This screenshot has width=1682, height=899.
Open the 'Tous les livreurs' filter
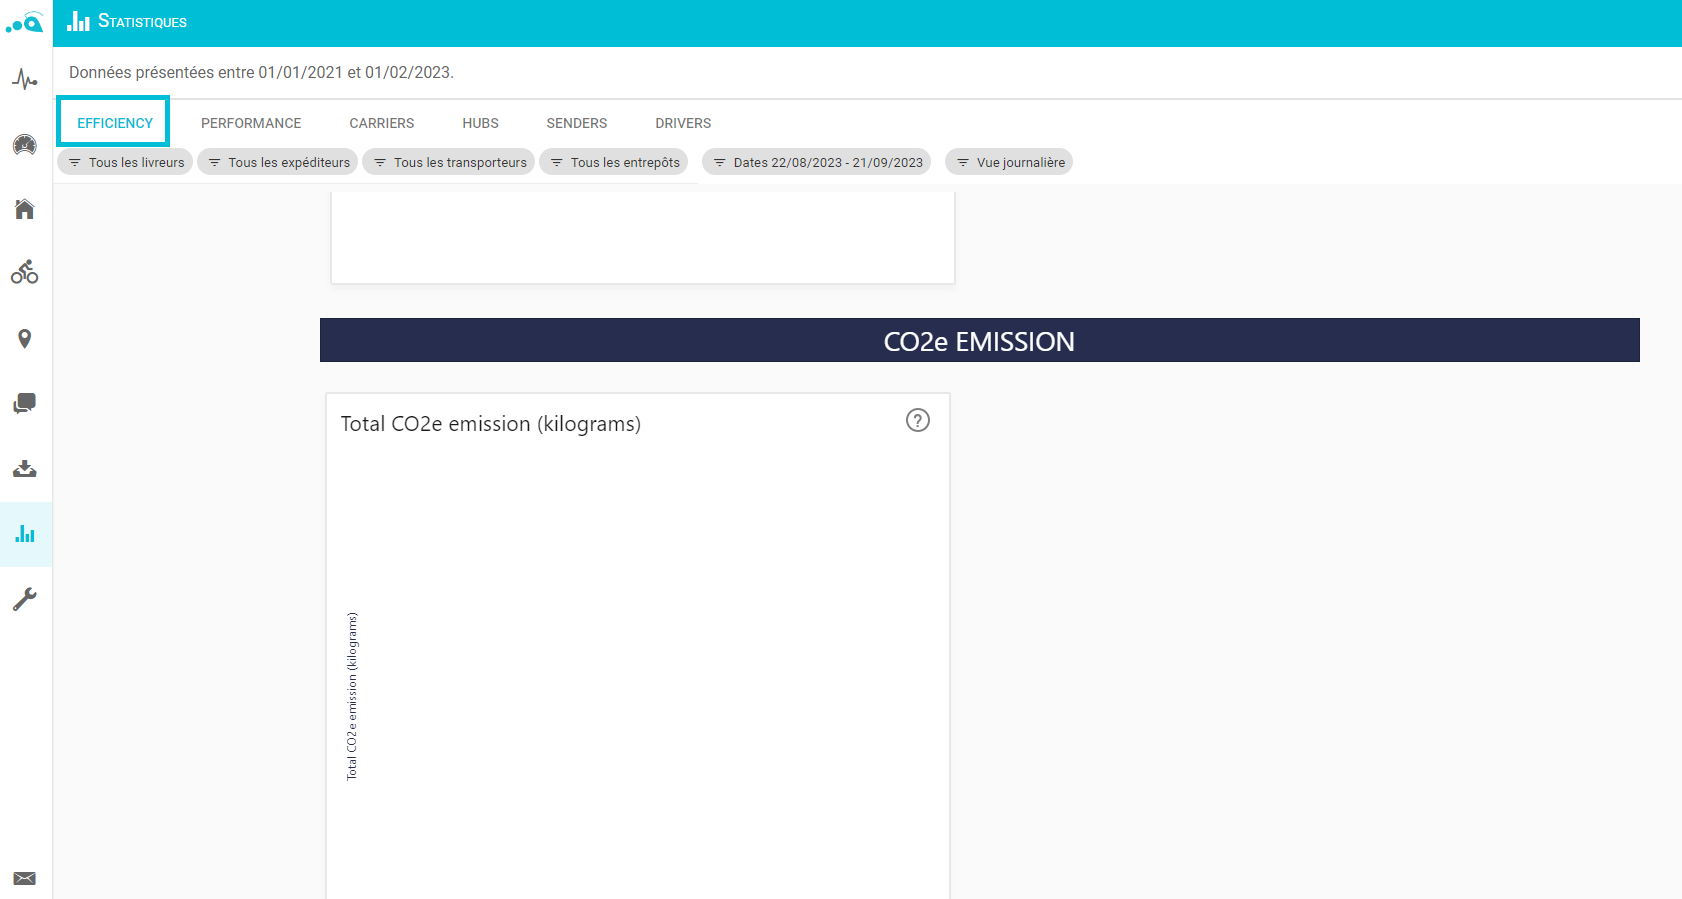coord(125,162)
